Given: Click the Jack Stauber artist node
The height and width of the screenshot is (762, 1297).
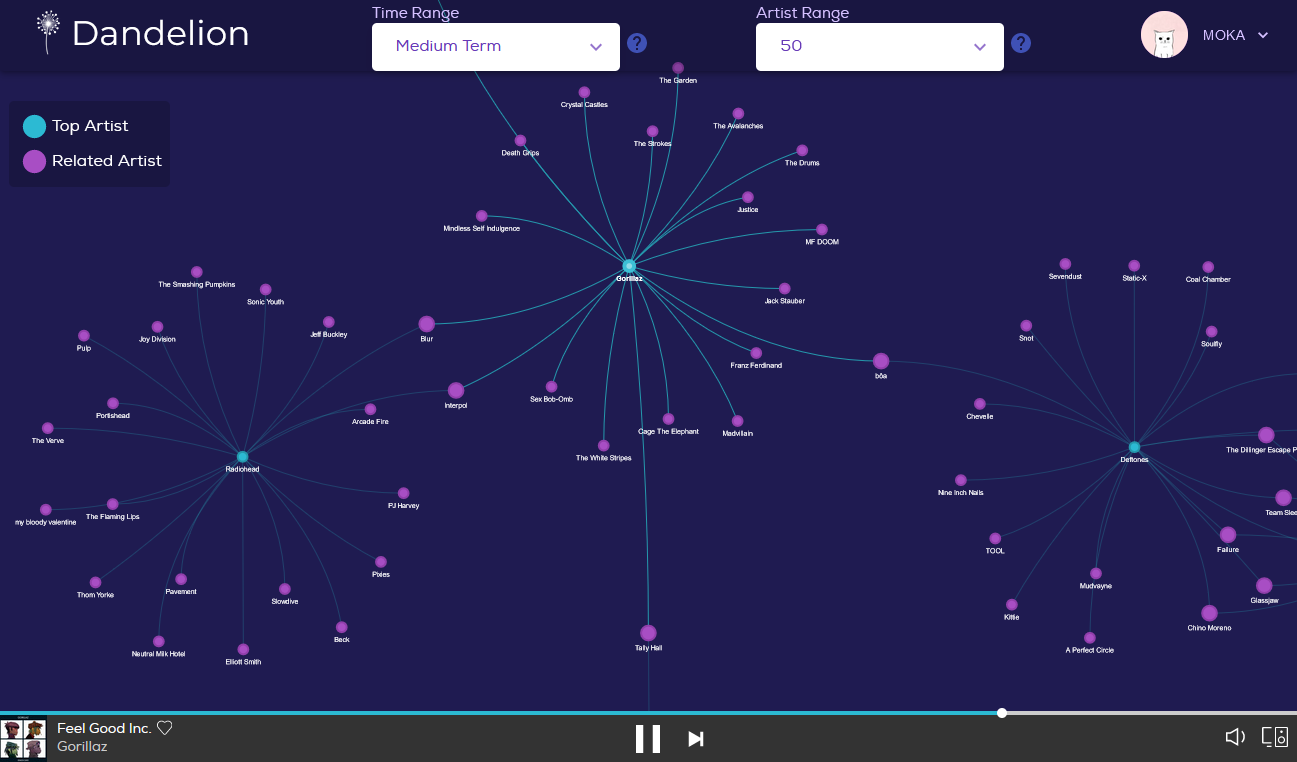Looking at the screenshot, I should (785, 288).
